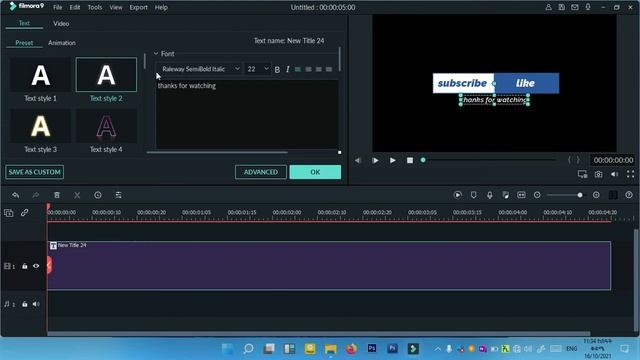Viewport: 640px width, 360px height.
Task: Open the Export menu
Action: pyautogui.click(x=138, y=7)
